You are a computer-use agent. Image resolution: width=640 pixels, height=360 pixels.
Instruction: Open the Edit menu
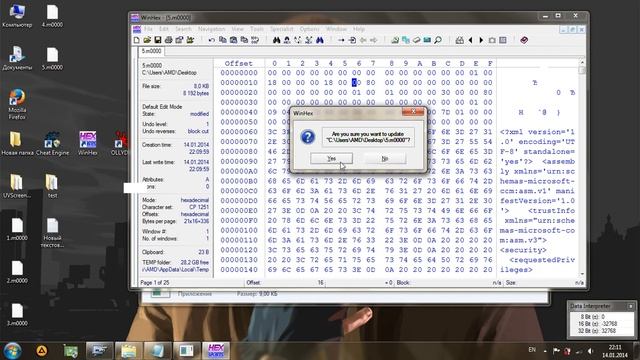tap(164, 29)
